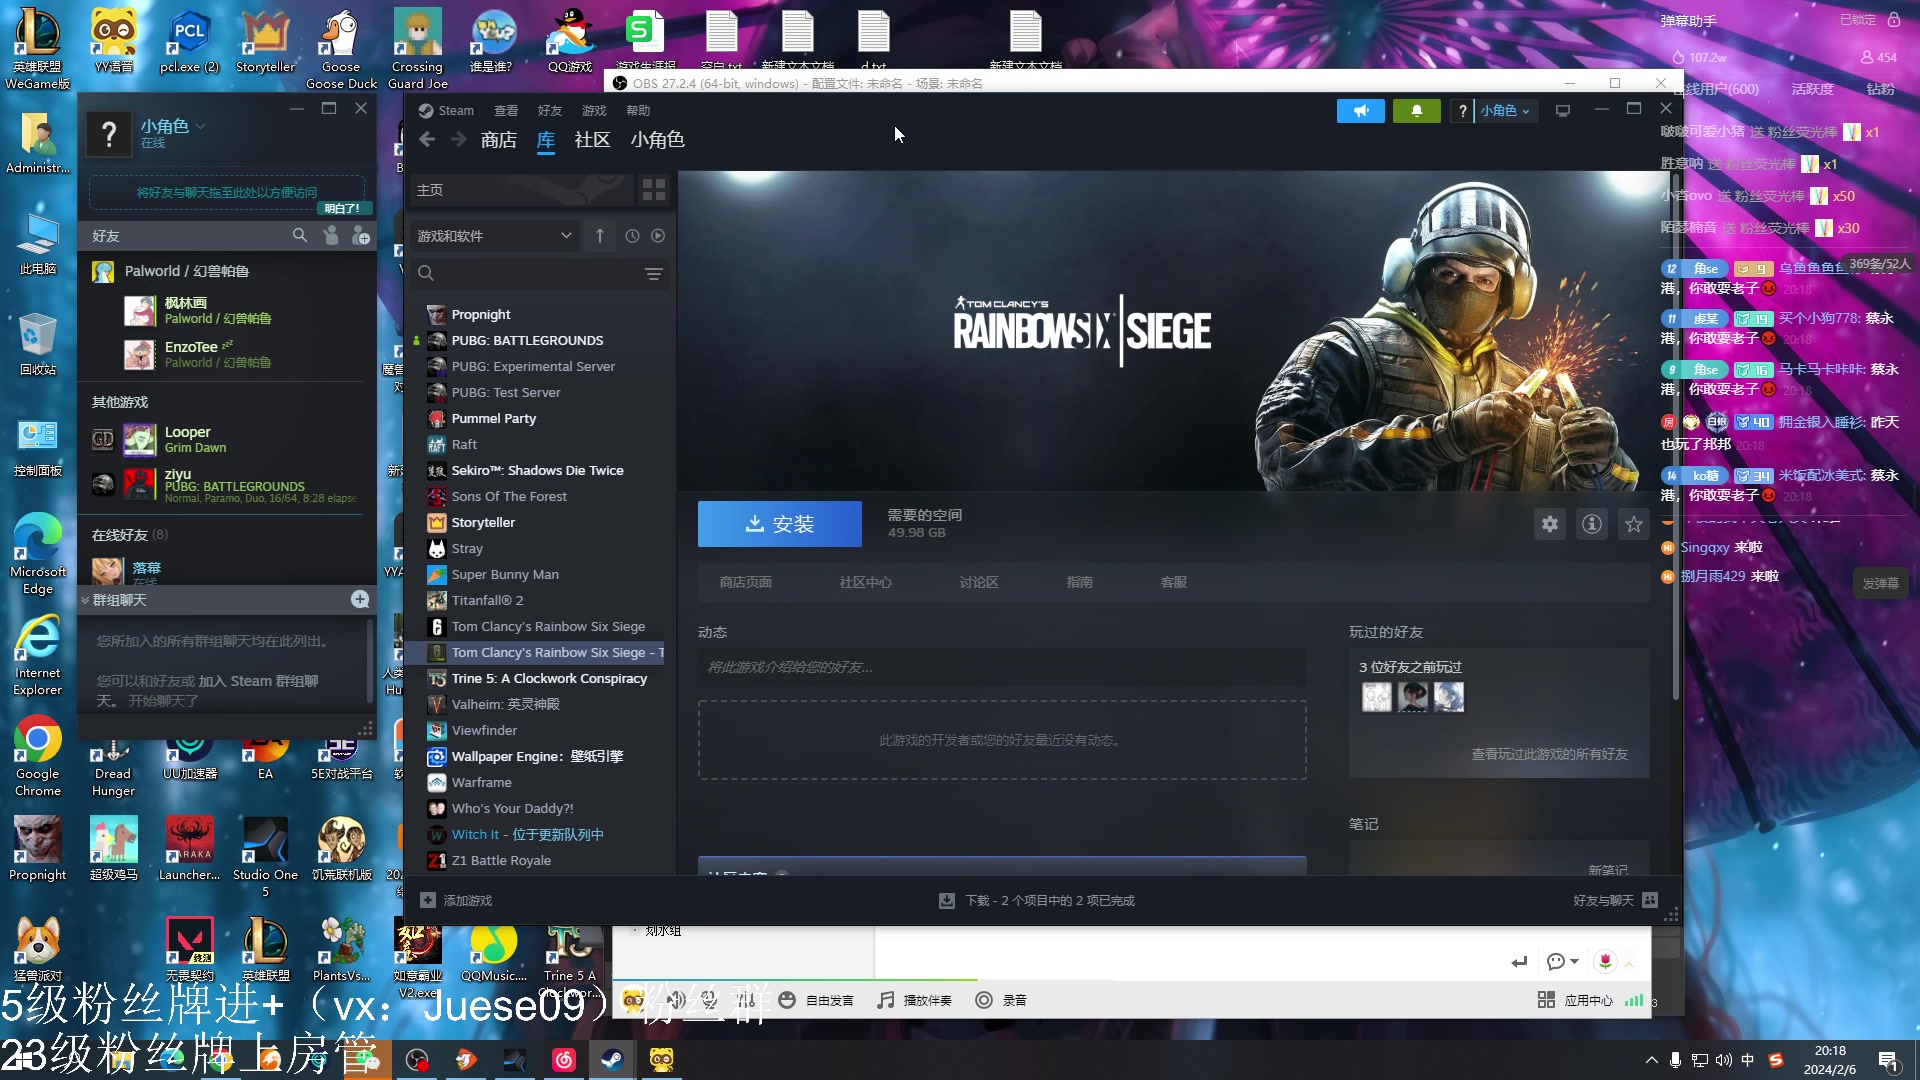
Task: Click the blue 安装 install button
Action: pyautogui.click(x=779, y=524)
